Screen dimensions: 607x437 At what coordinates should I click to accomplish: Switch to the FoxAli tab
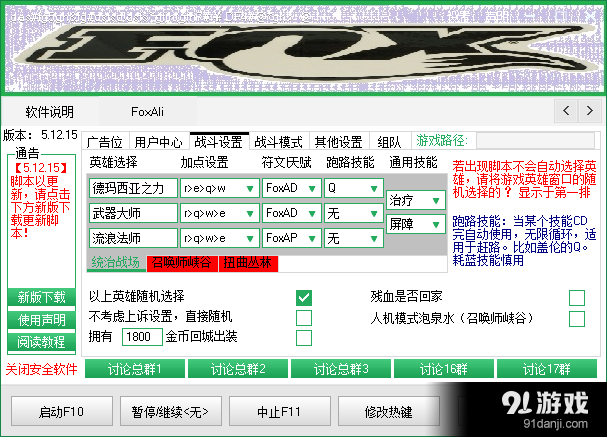click(147, 112)
